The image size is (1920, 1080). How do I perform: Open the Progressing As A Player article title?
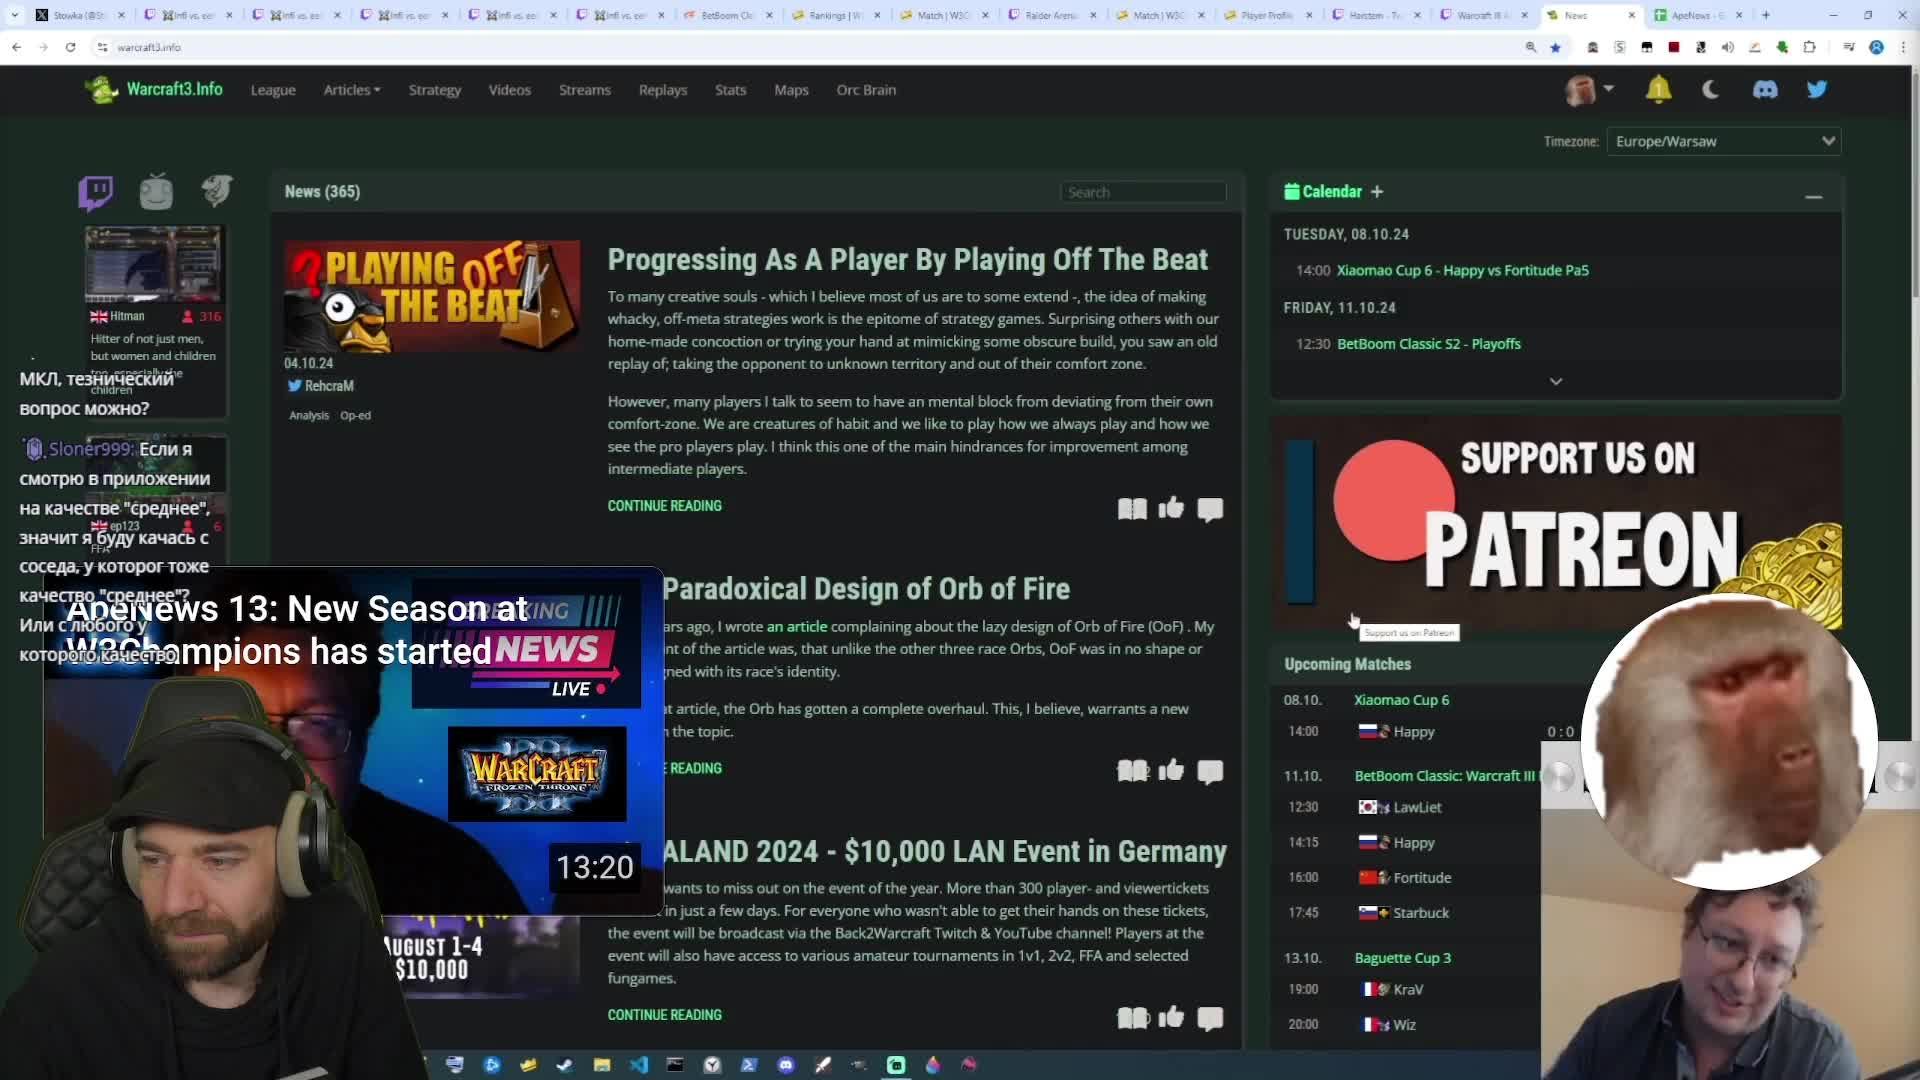click(907, 260)
